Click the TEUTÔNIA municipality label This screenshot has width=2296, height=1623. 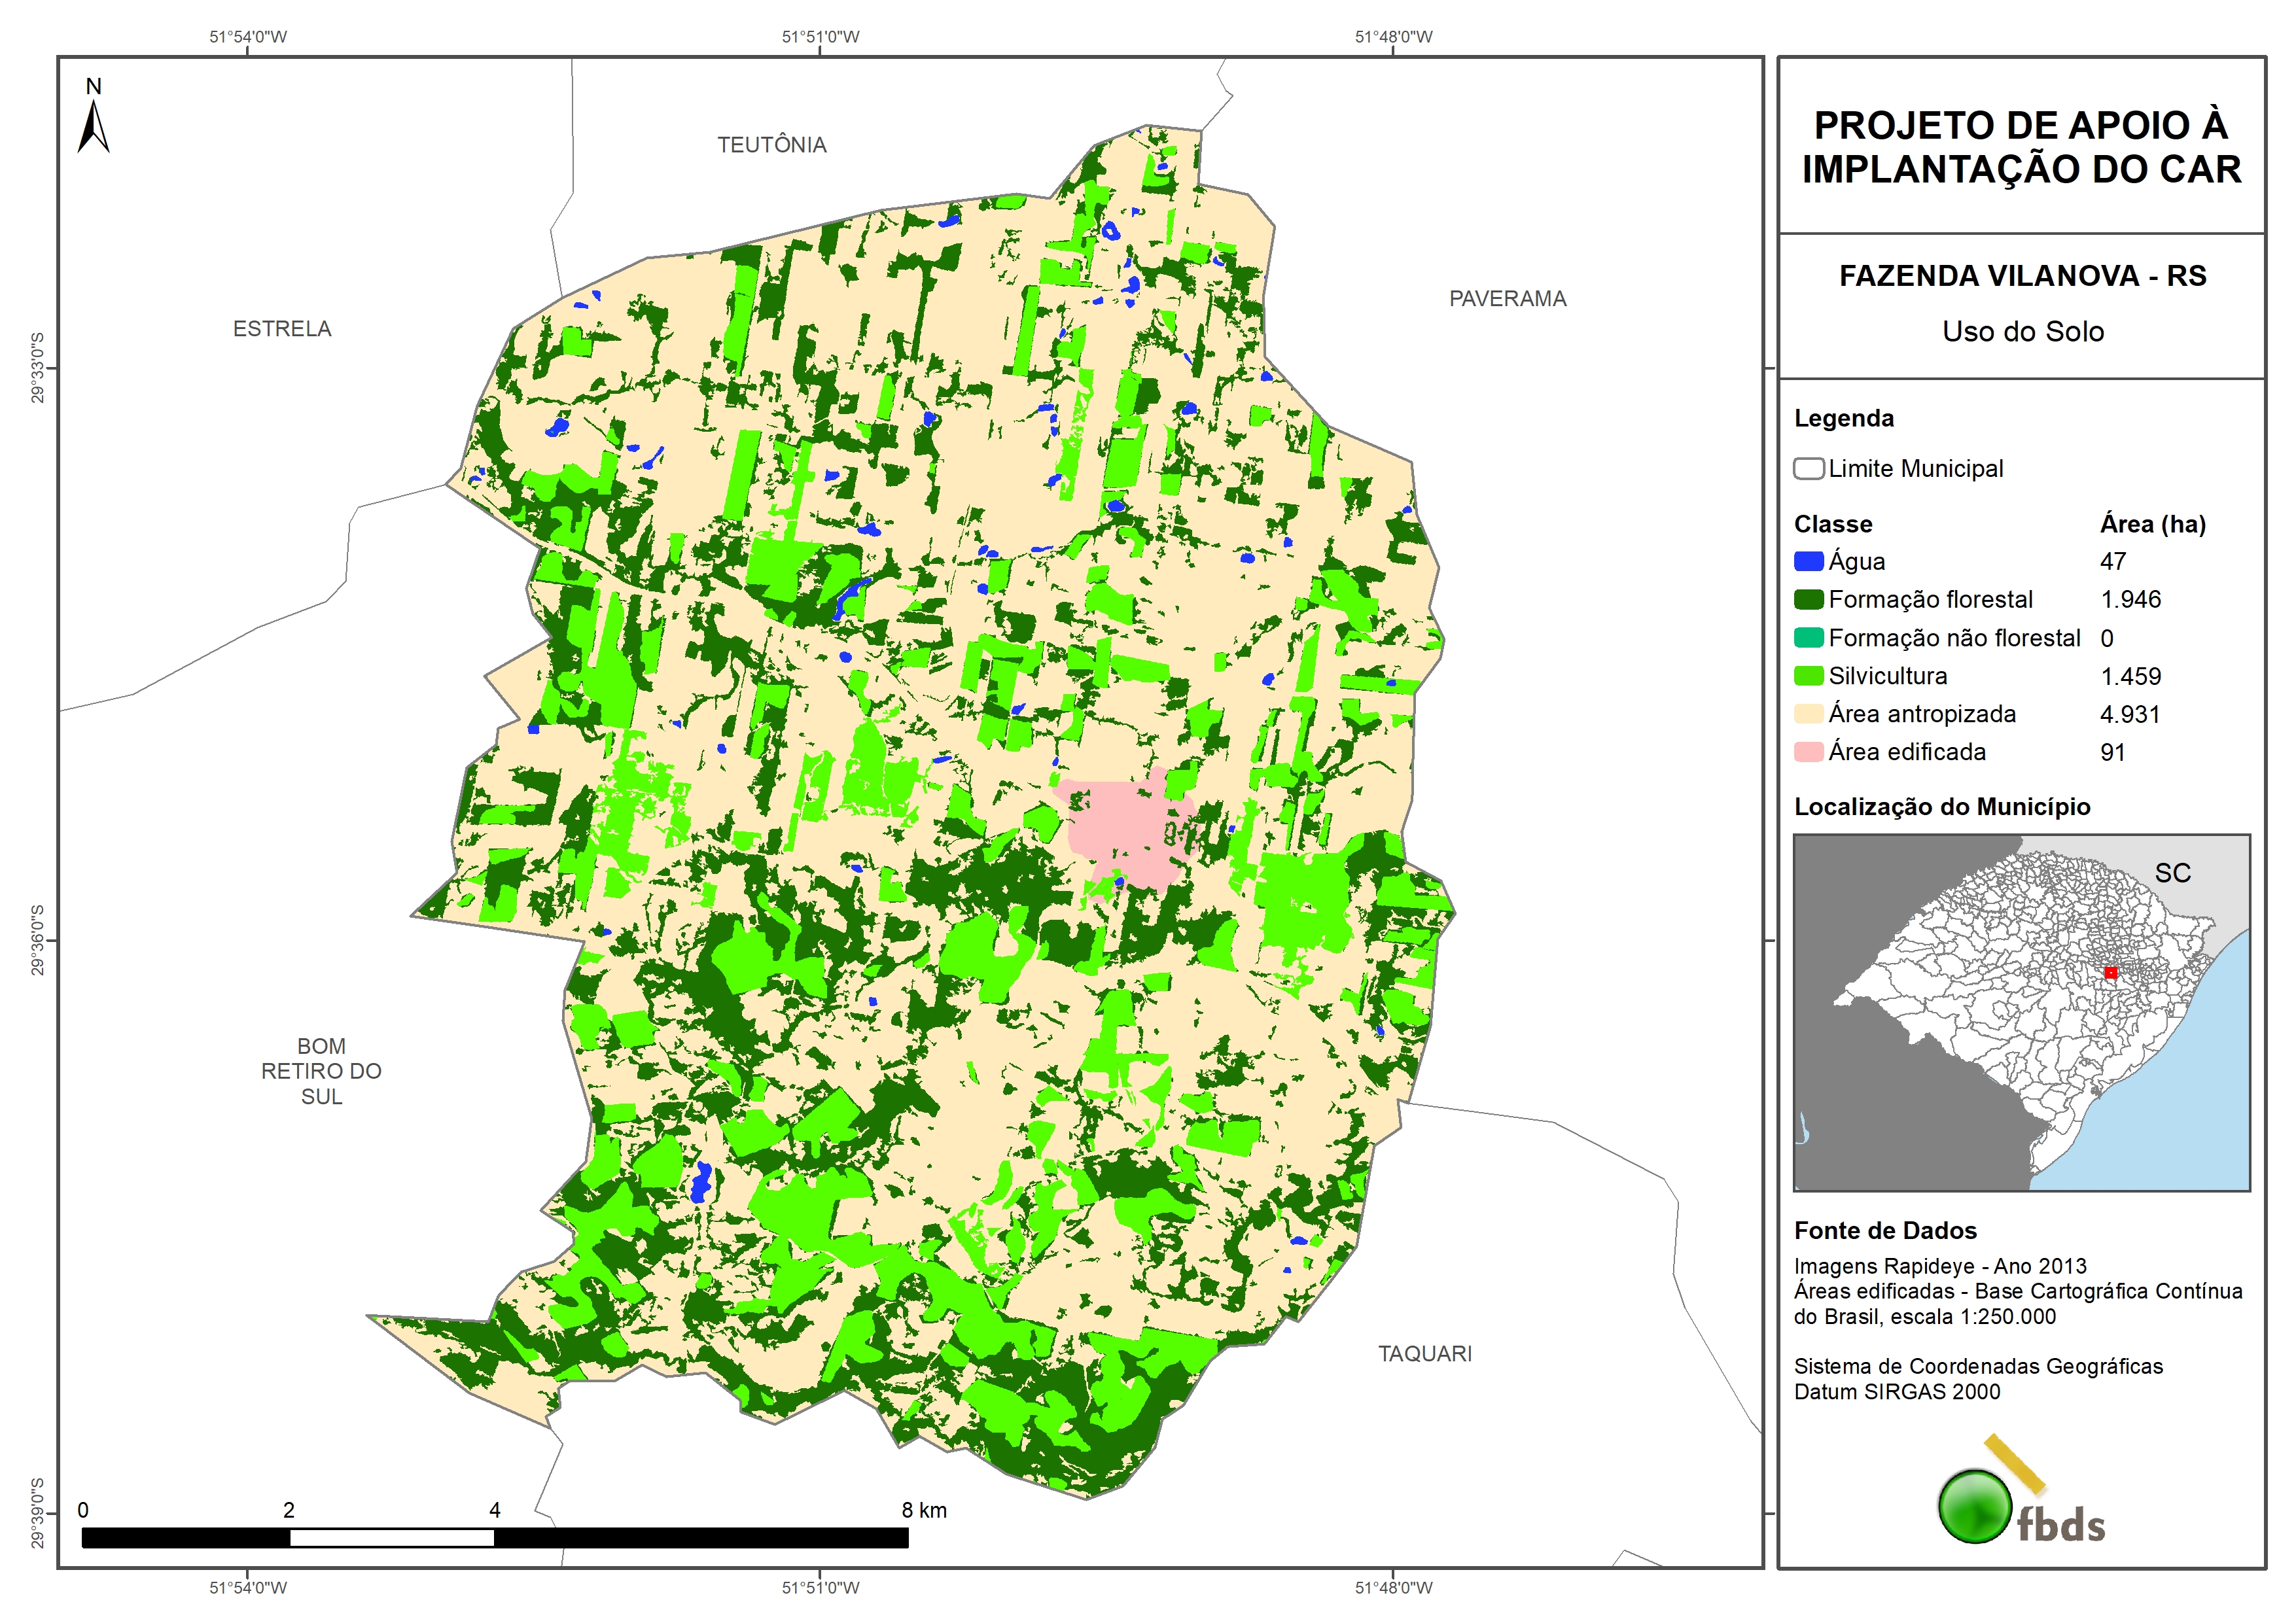click(x=771, y=145)
